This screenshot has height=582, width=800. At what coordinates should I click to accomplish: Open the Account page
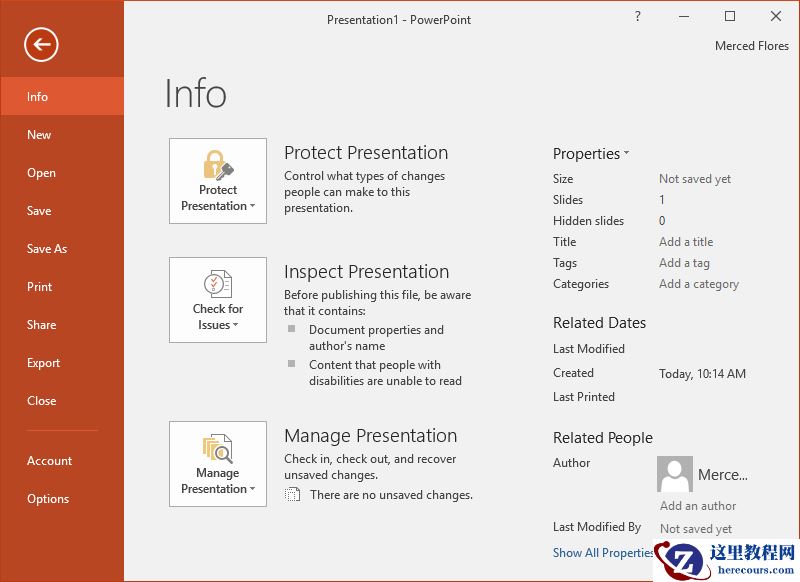(62, 461)
